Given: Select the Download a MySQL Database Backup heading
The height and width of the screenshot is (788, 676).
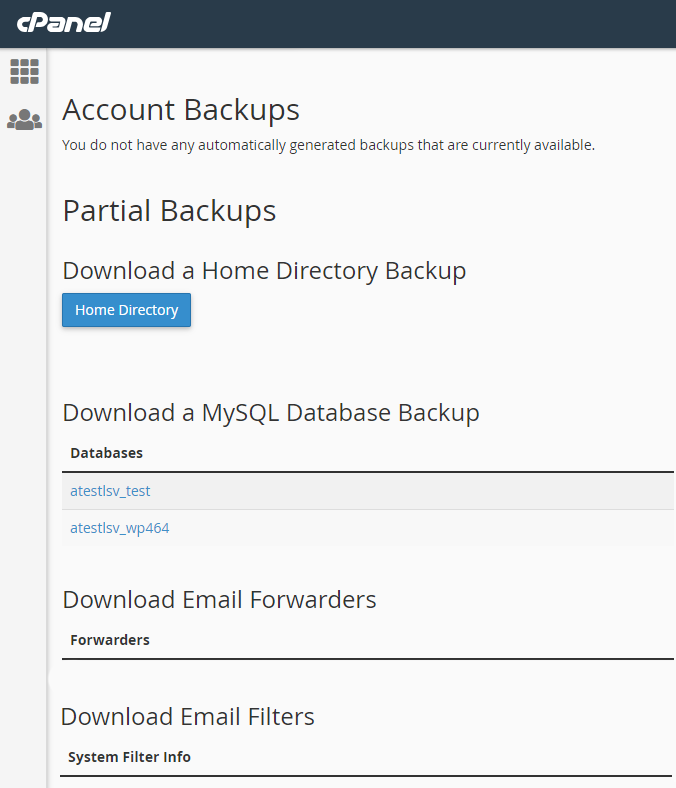Looking at the screenshot, I should 271,412.
